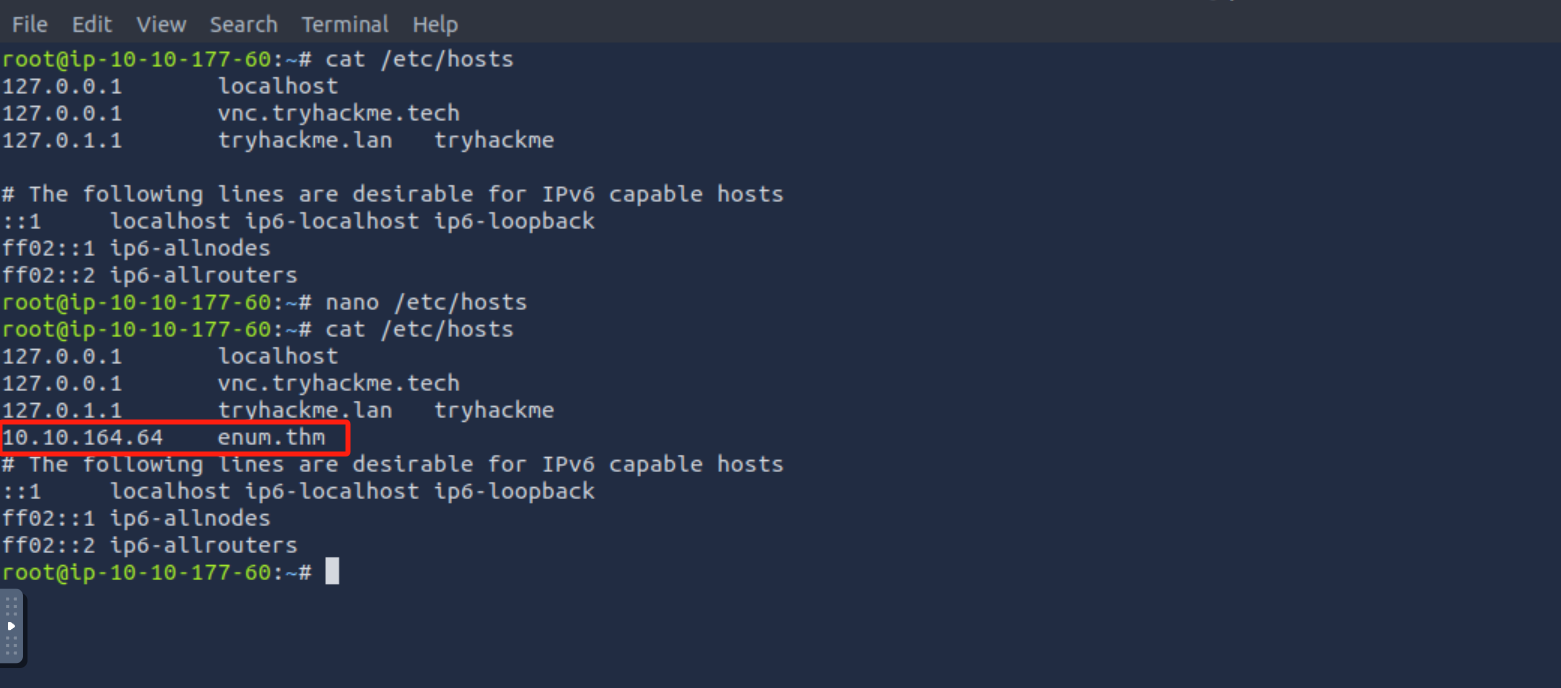Image resolution: width=1561 pixels, height=688 pixels.
Task: Click the first vnc.tryhackme.tech hostname
Action: 339,113
